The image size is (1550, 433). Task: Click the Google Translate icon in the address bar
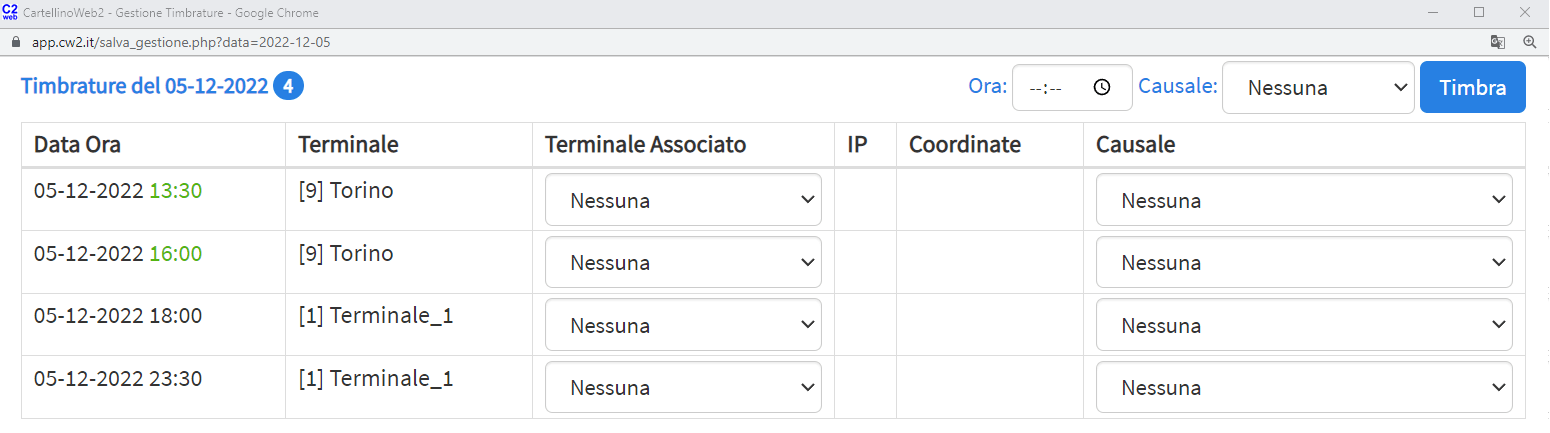[x=1497, y=43]
